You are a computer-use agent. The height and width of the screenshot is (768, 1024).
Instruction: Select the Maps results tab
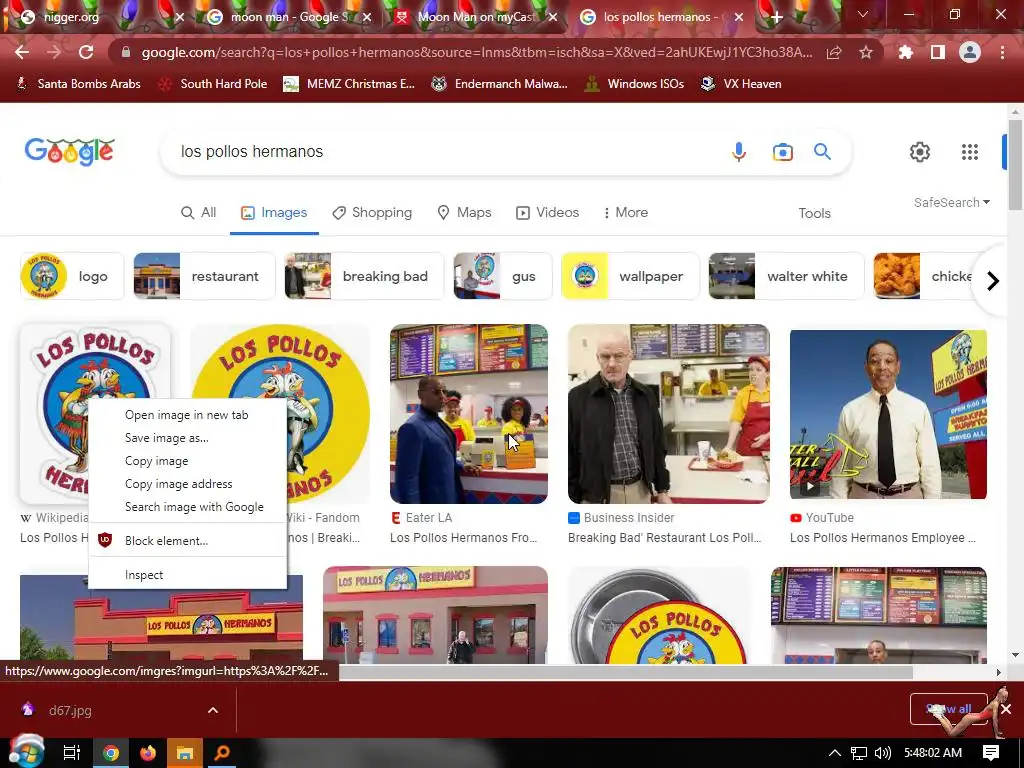click(464, 212)
